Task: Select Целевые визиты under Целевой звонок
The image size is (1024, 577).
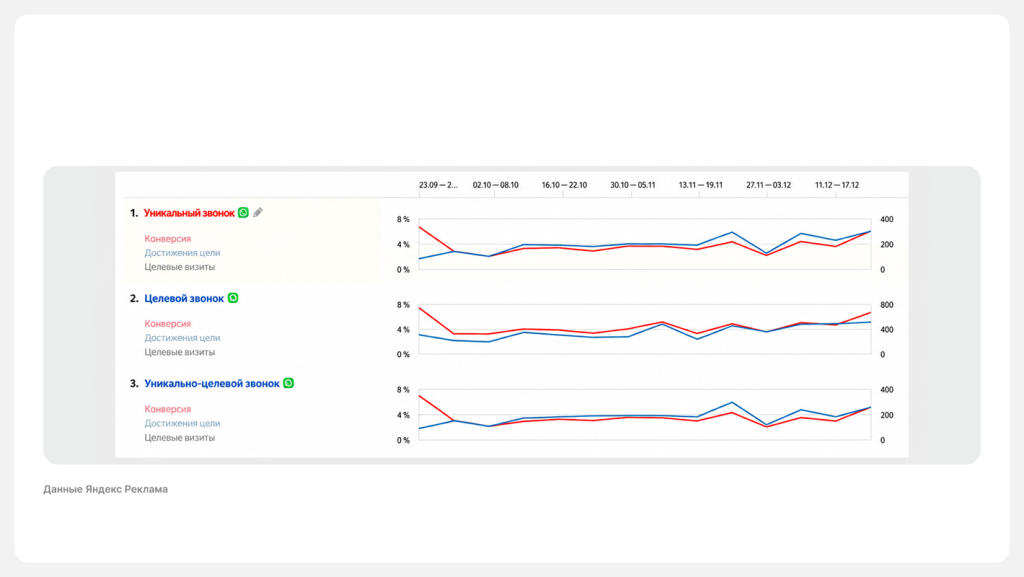Action: [180, 352]
